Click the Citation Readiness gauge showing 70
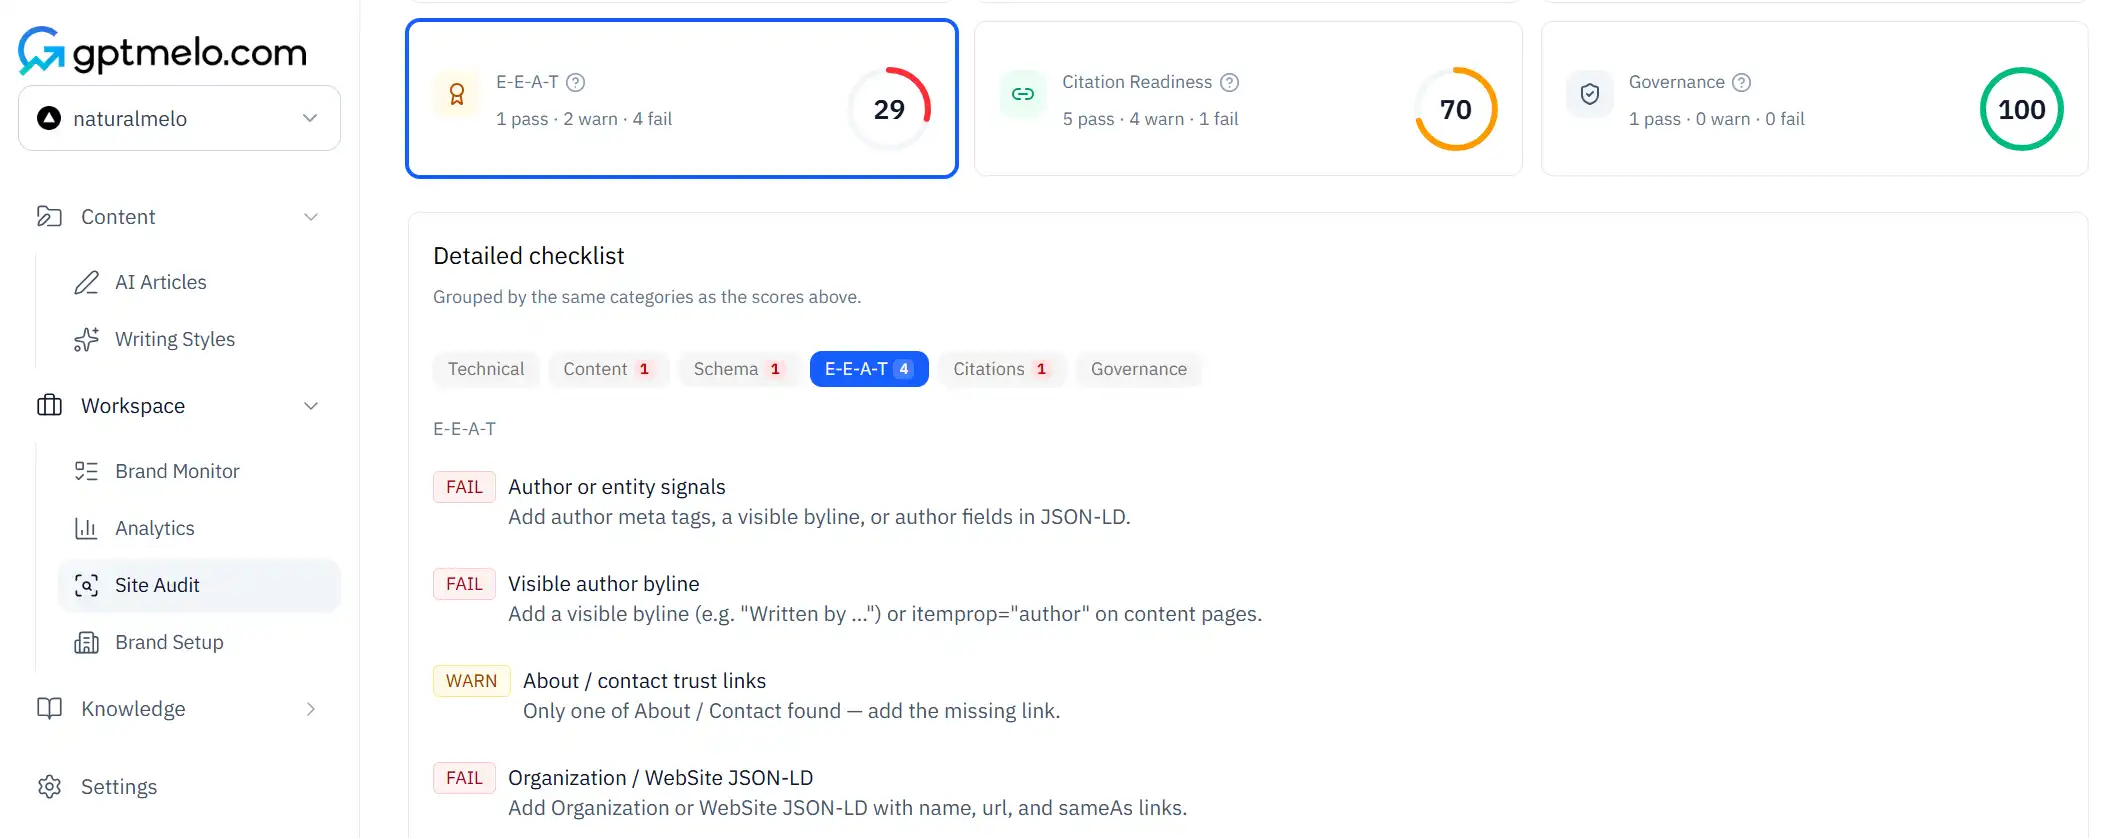Screen dimensions: 2121x838 click(x=1456, y=109)
